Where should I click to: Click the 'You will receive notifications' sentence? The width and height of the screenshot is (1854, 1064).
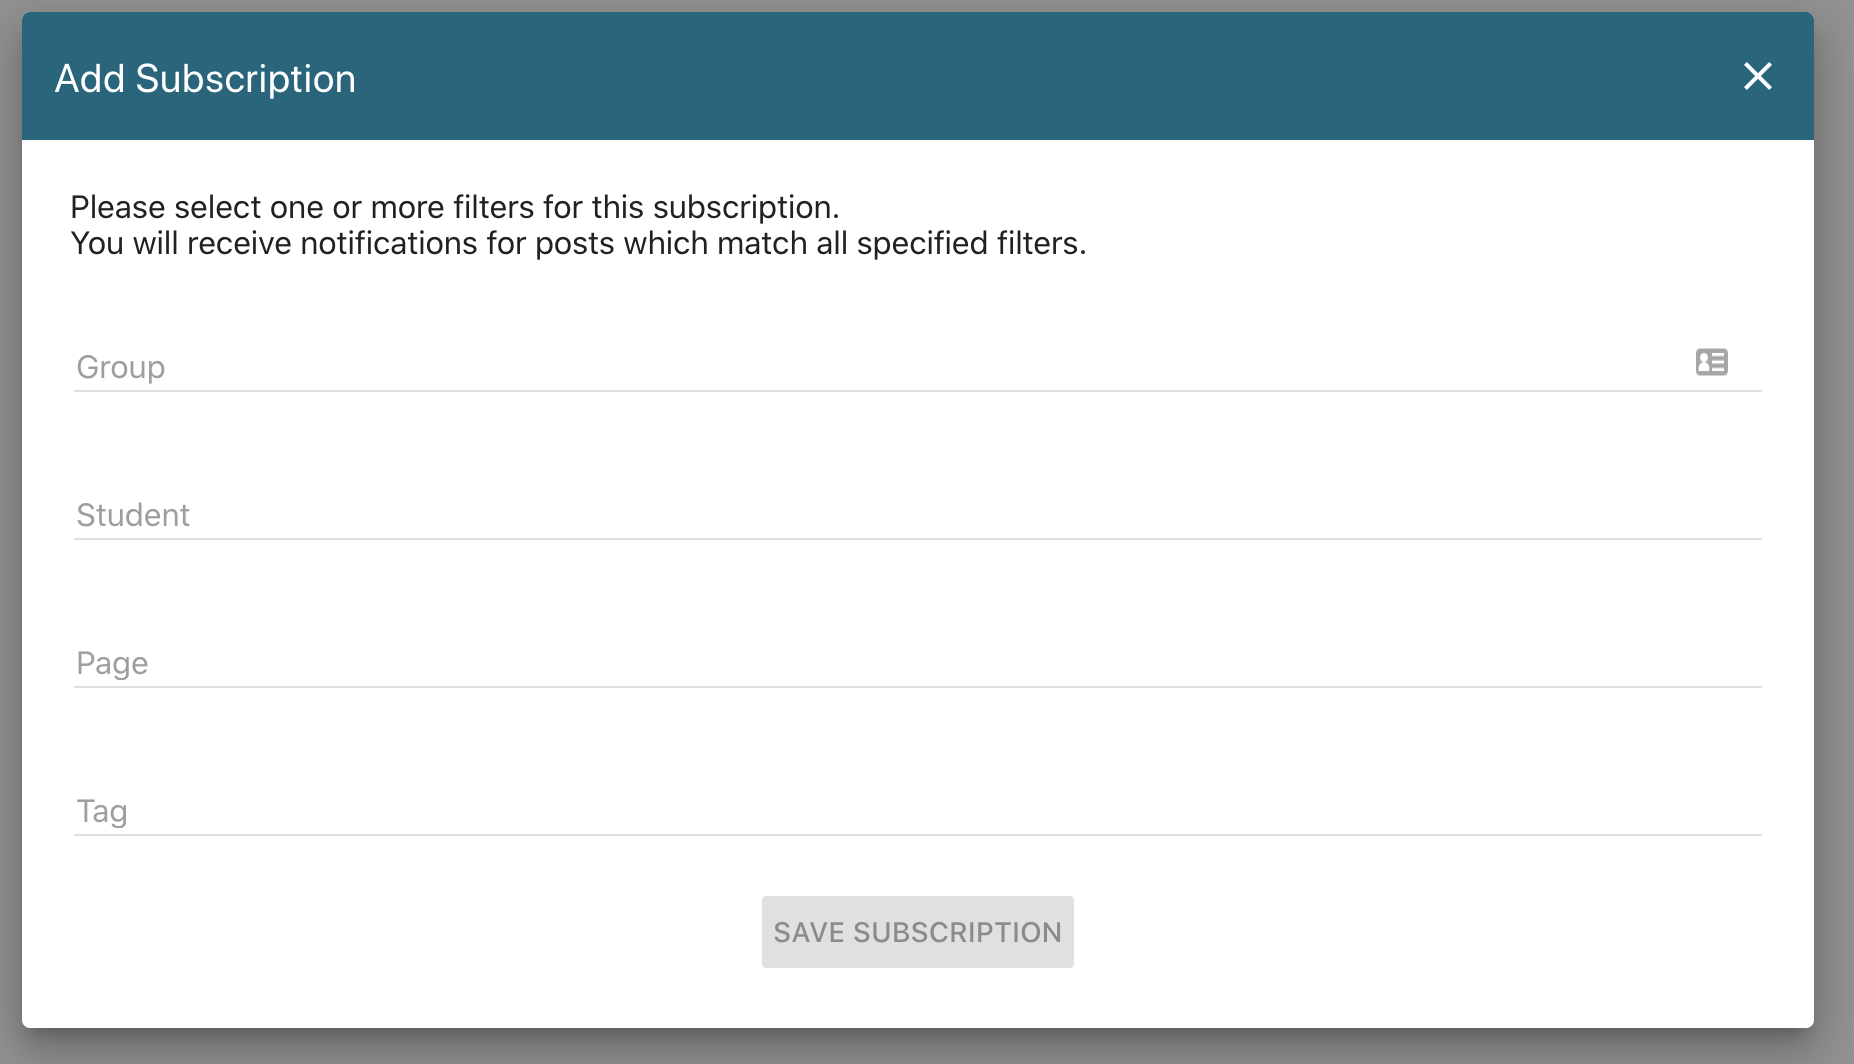tap(578, 243)
